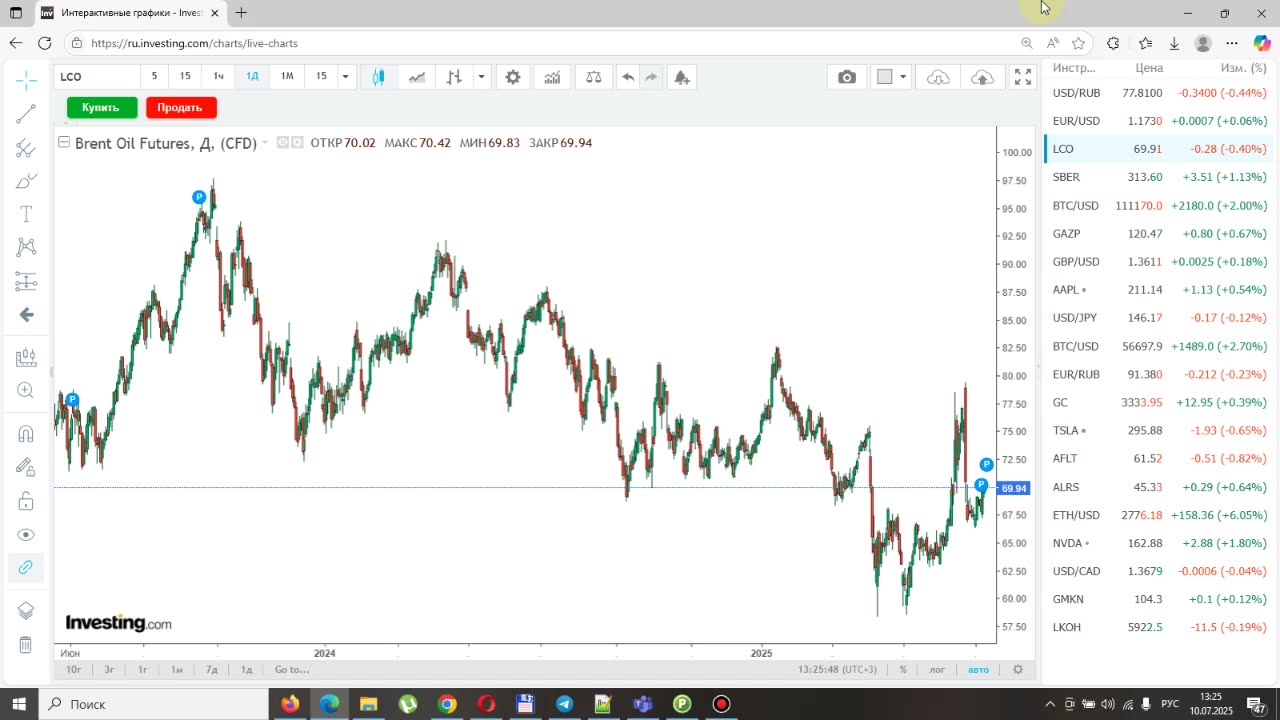
Task: Open the bottom-right chart settings gear
Action: pyautogui.click(x=1018, y=670)
